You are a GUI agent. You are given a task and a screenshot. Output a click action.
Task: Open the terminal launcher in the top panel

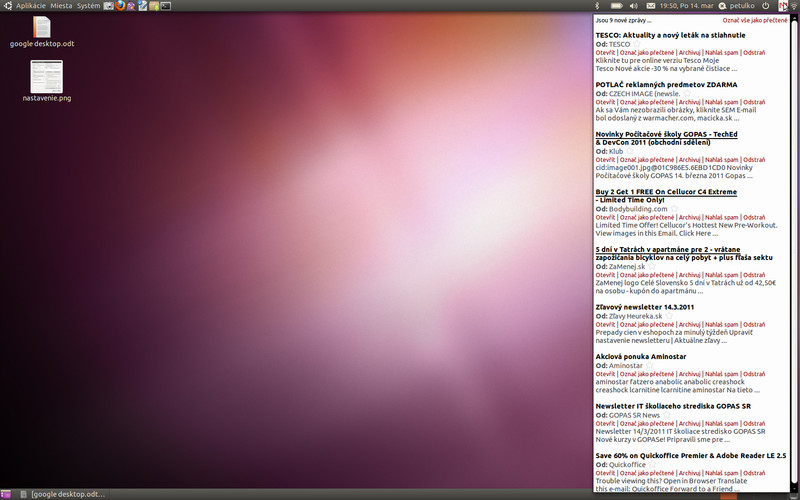[x=165, y=6]
